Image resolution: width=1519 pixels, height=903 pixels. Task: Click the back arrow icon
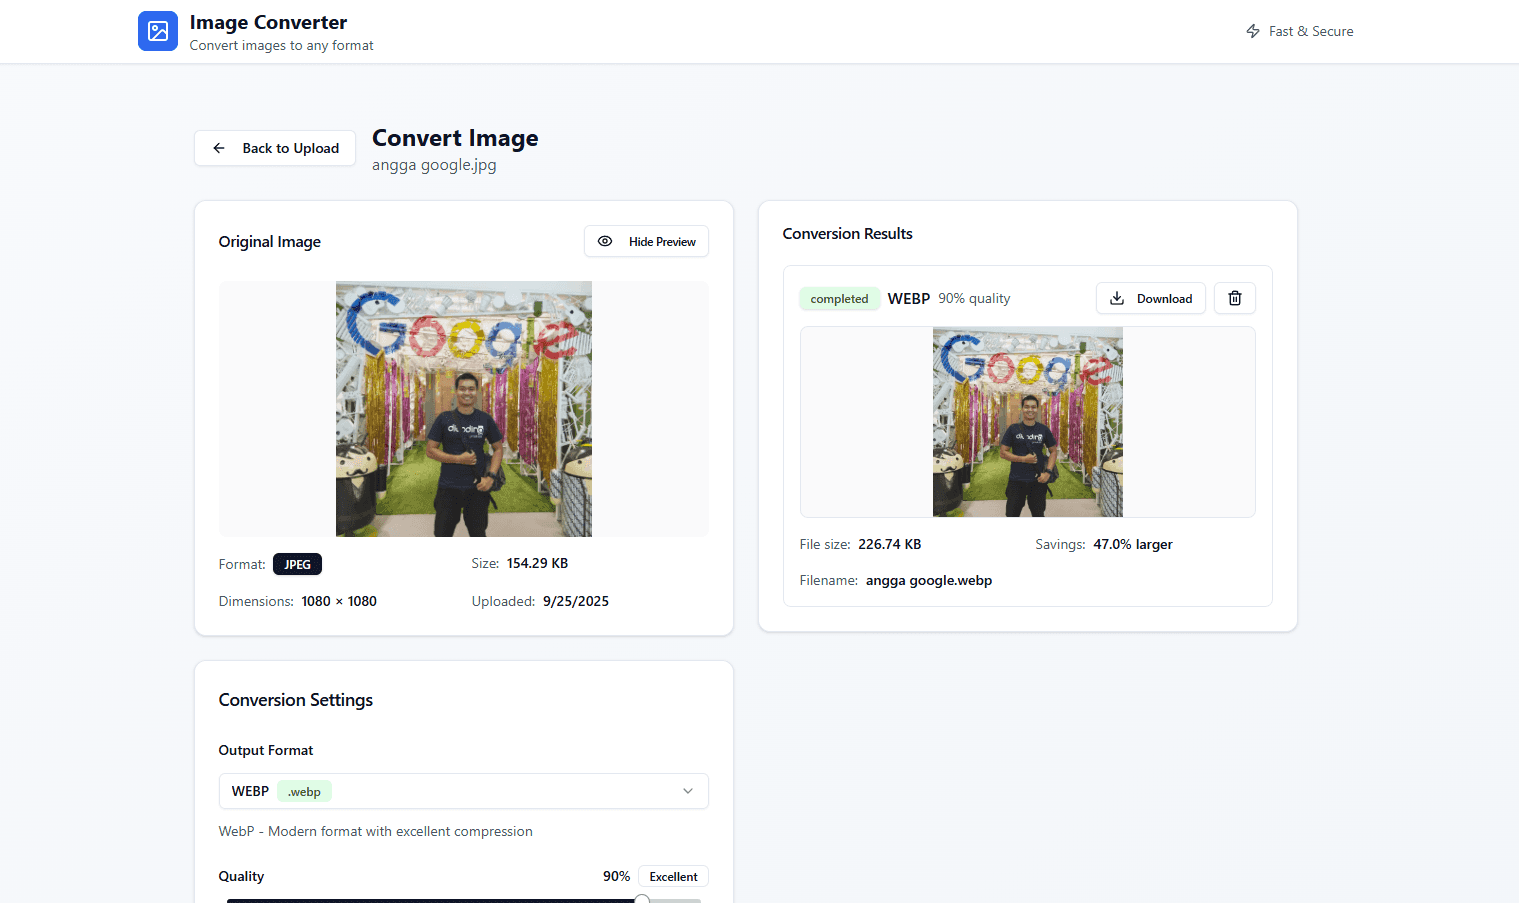coord(219,148)
